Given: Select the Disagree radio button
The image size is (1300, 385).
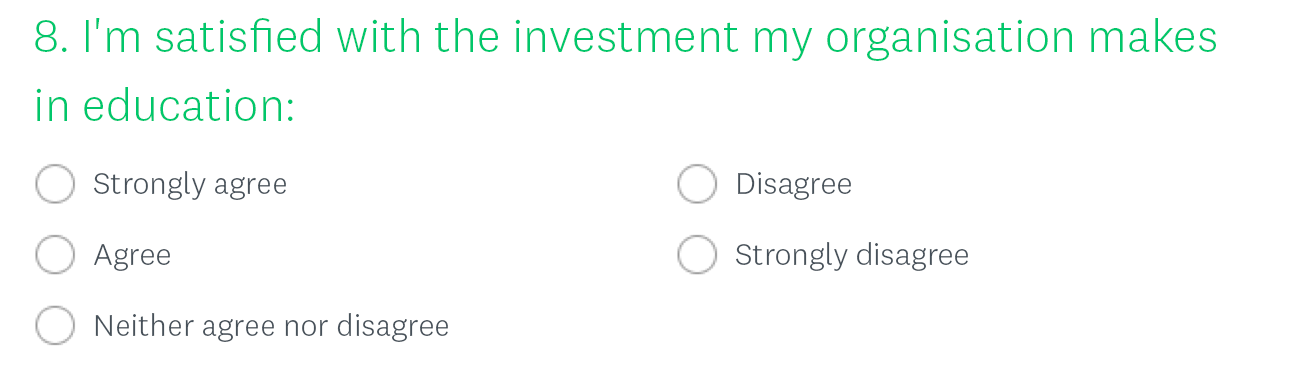Looking at the screenshot, I should point(697,184).
